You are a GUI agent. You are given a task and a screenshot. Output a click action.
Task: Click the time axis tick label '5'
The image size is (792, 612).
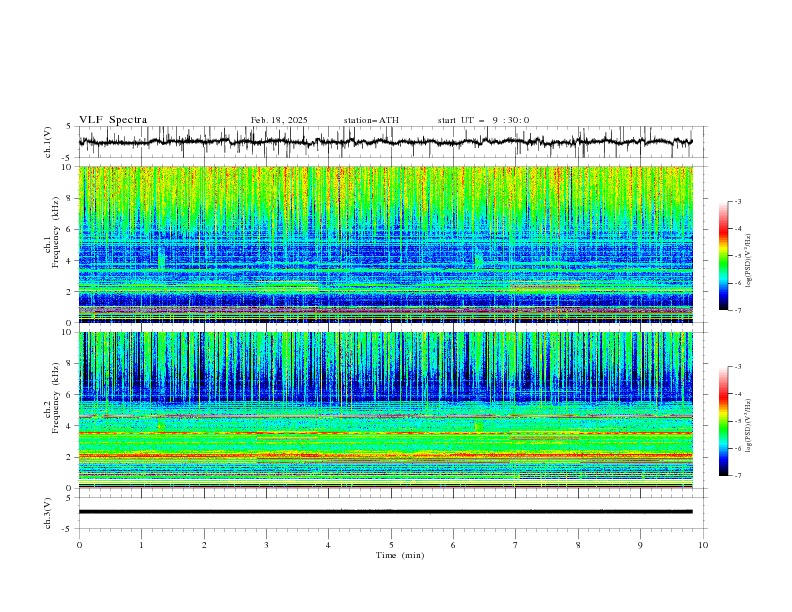pyautogui.click(x=391, y=545)
